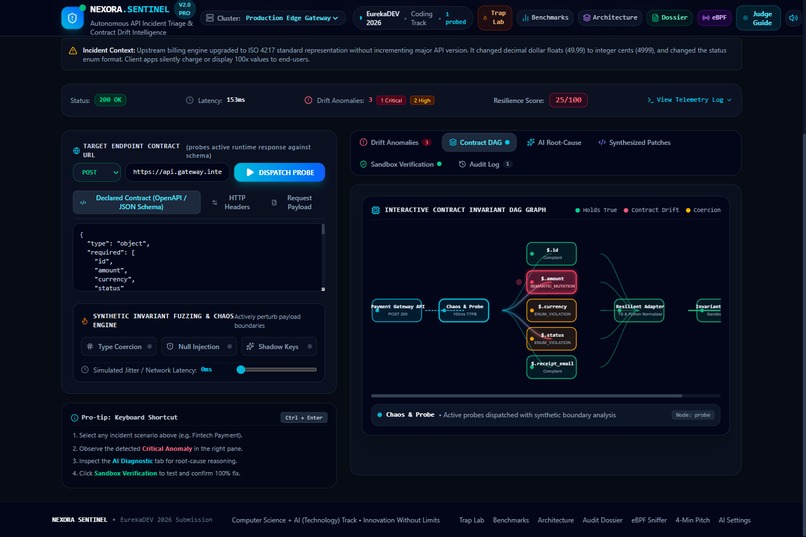Image resolution: width=806 pixels, height=537 pixels.
Task: Click the DAG graph chip icon in its header
Action: coord(376,210)
